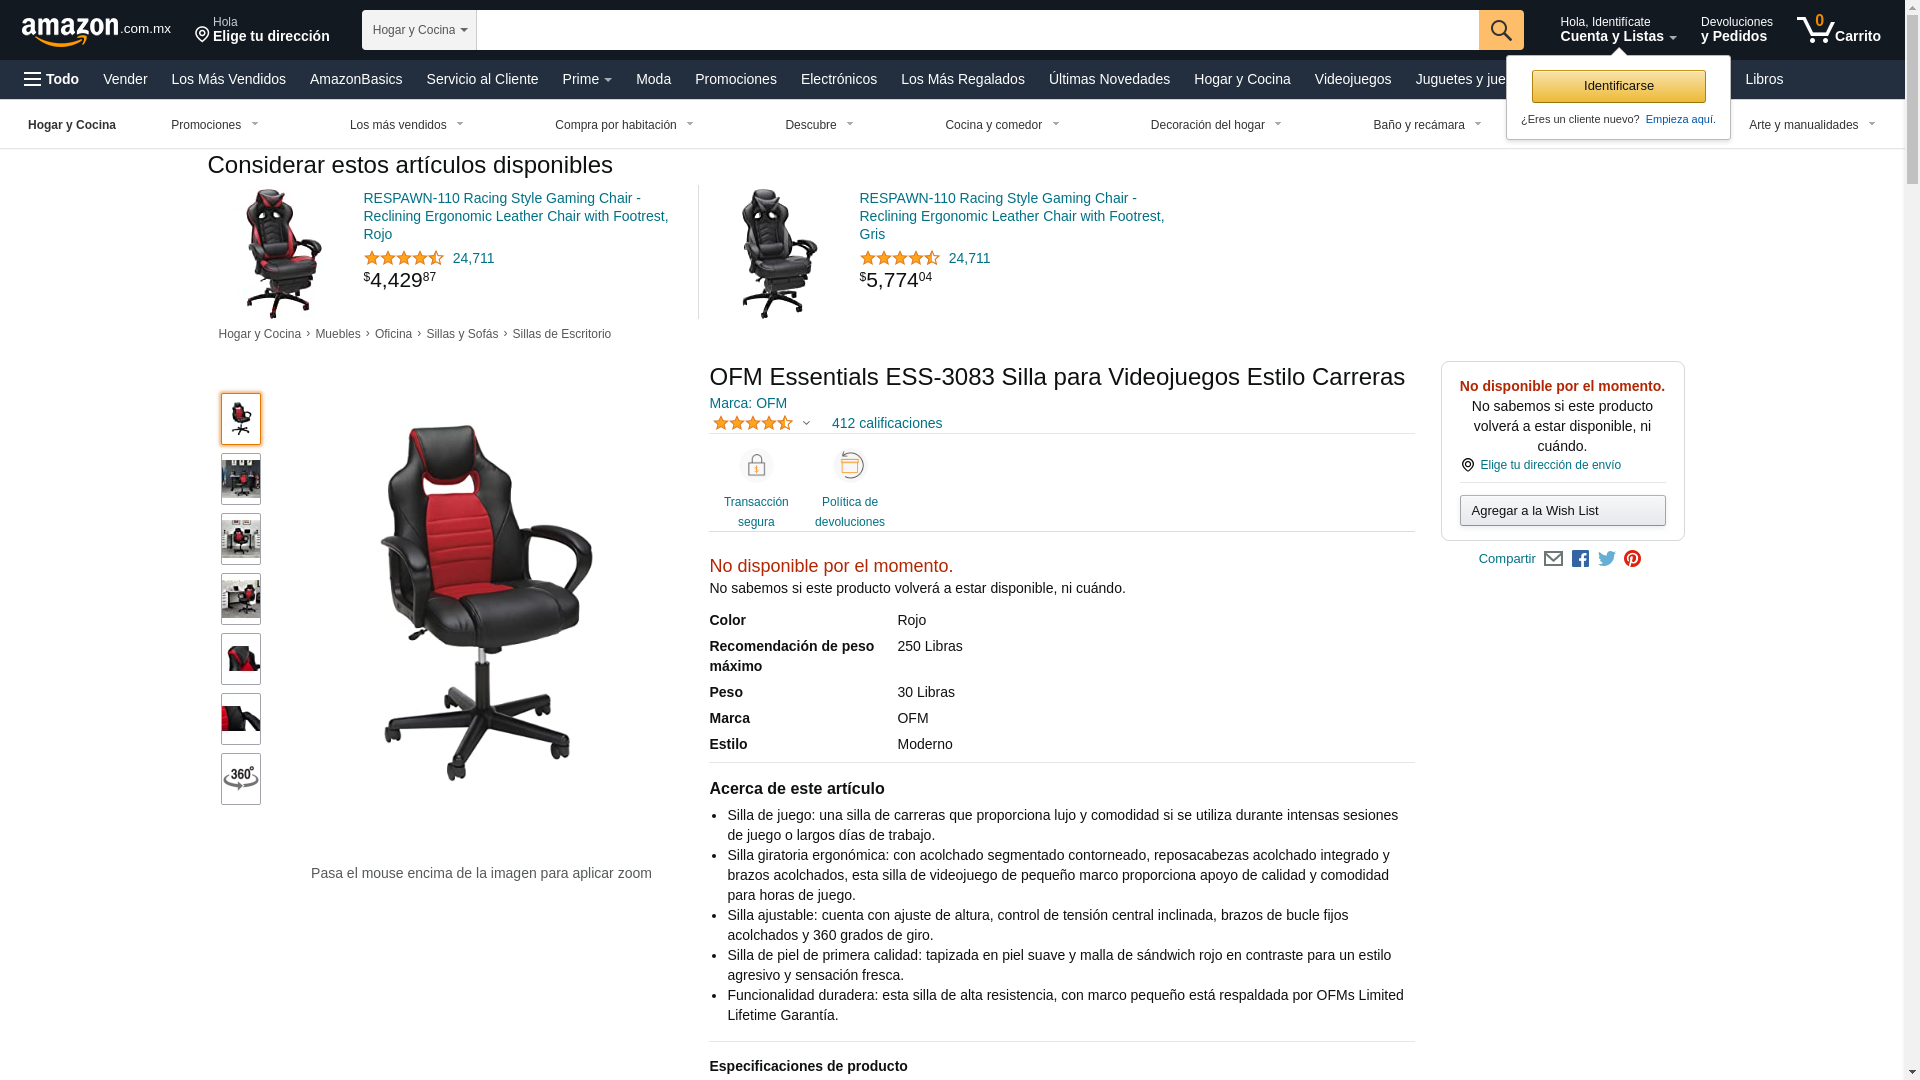Viewport: 1920px width, 1080px height.
Task: Share product on Facebook
Action: click(x=1580, y=559)
